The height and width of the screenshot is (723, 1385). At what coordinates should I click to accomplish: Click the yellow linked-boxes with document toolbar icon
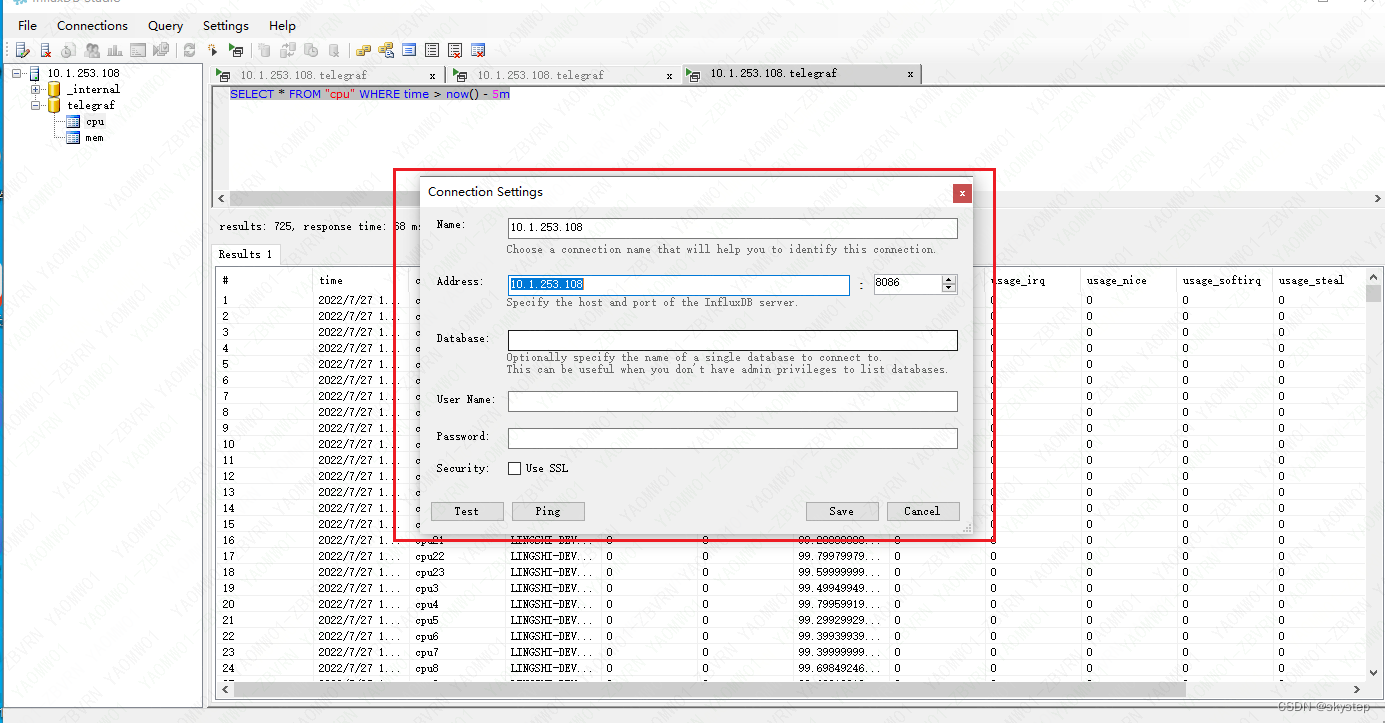[386, 50]
